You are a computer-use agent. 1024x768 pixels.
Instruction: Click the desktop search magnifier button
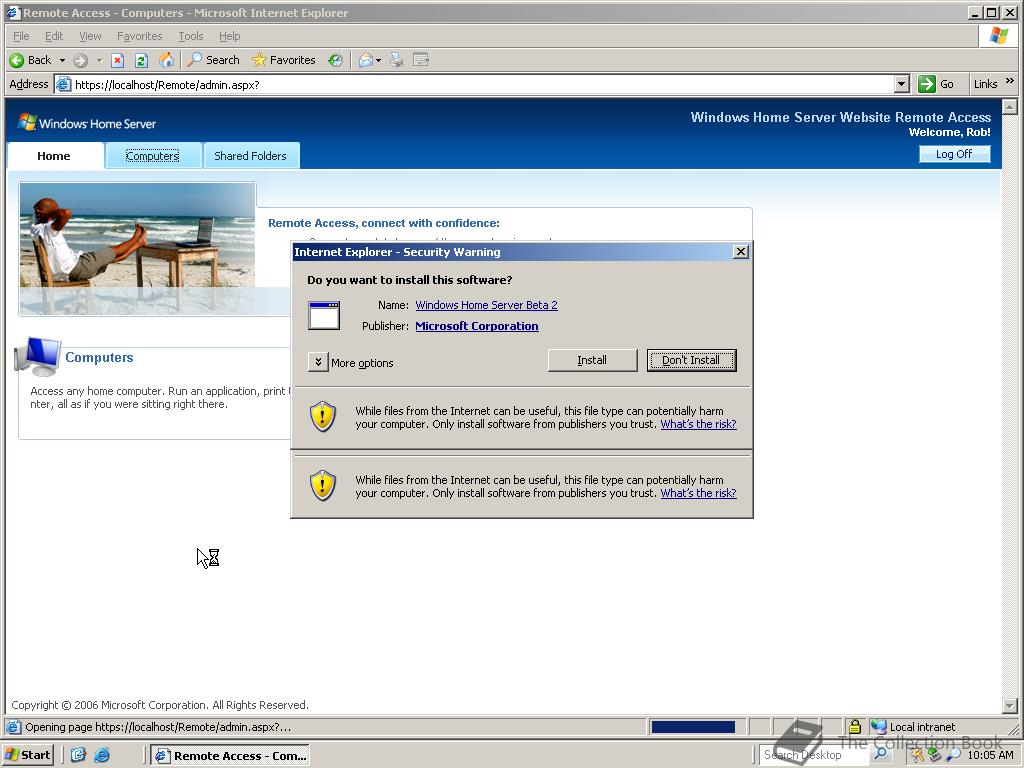[880, 754]
